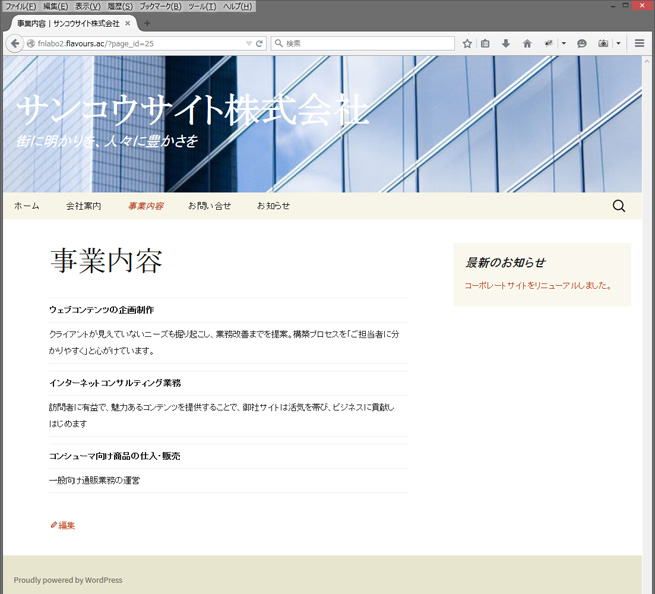Click the site search magnifier icon
This screenshot has height=594, width=655.
coord(618,206)
